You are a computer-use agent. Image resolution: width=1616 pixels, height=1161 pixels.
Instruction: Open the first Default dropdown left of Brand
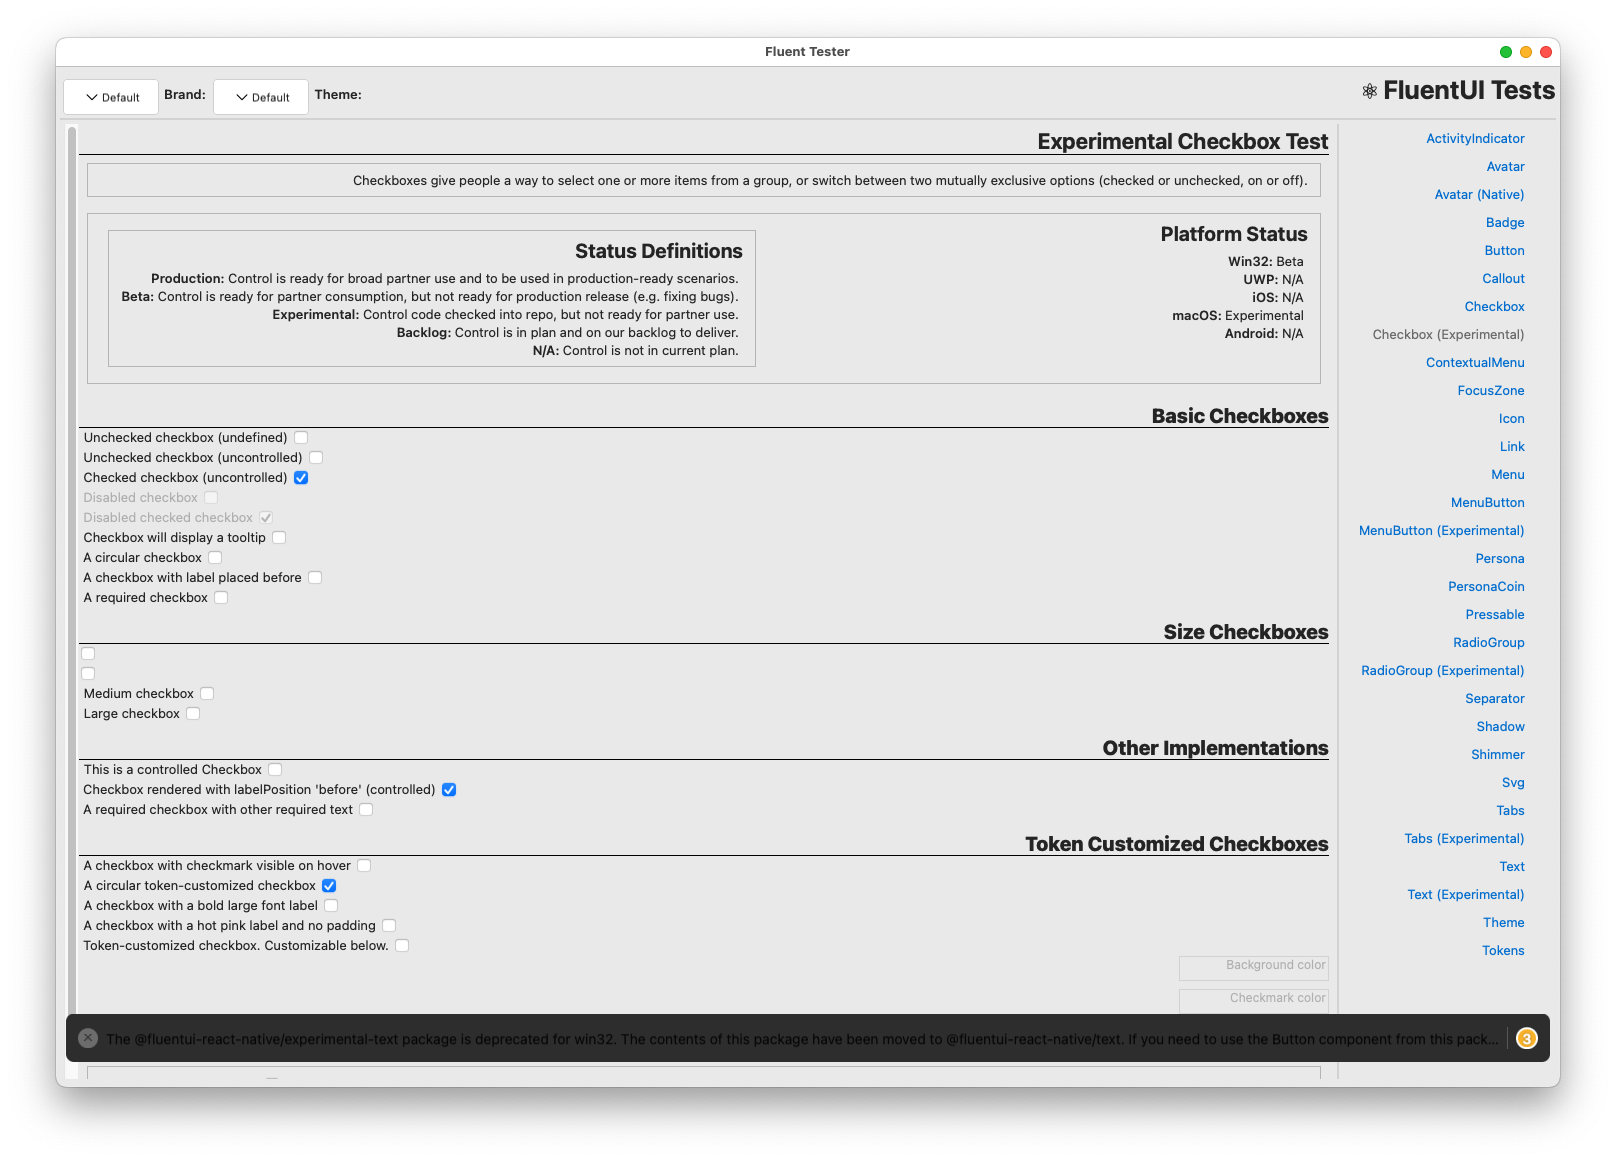point(111,97)
